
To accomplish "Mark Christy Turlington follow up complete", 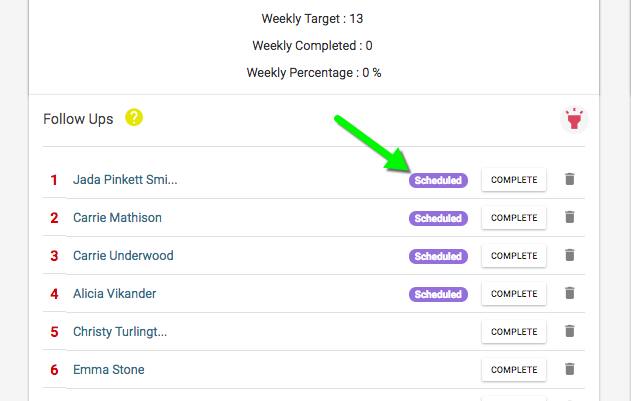I will (x=514, y=332).
